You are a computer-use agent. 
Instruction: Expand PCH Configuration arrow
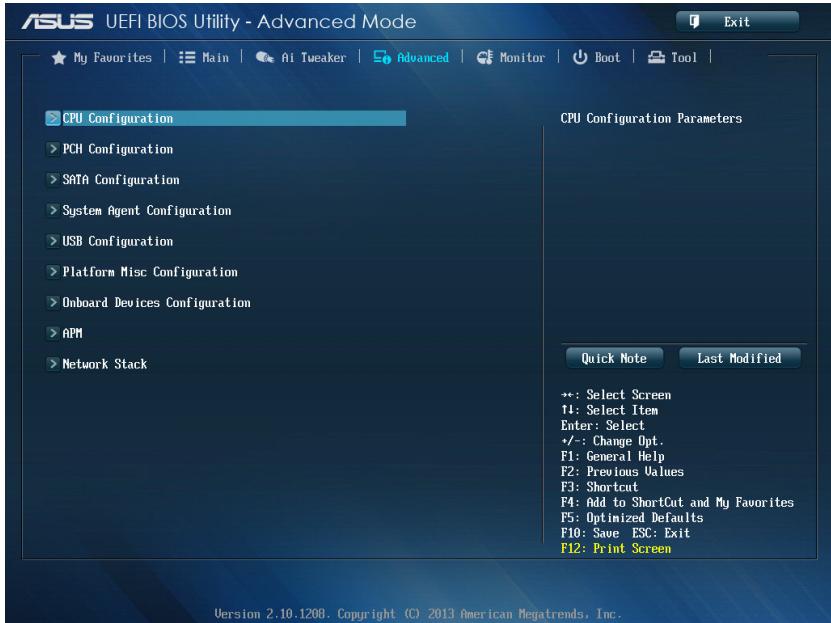tap(52, 149)
